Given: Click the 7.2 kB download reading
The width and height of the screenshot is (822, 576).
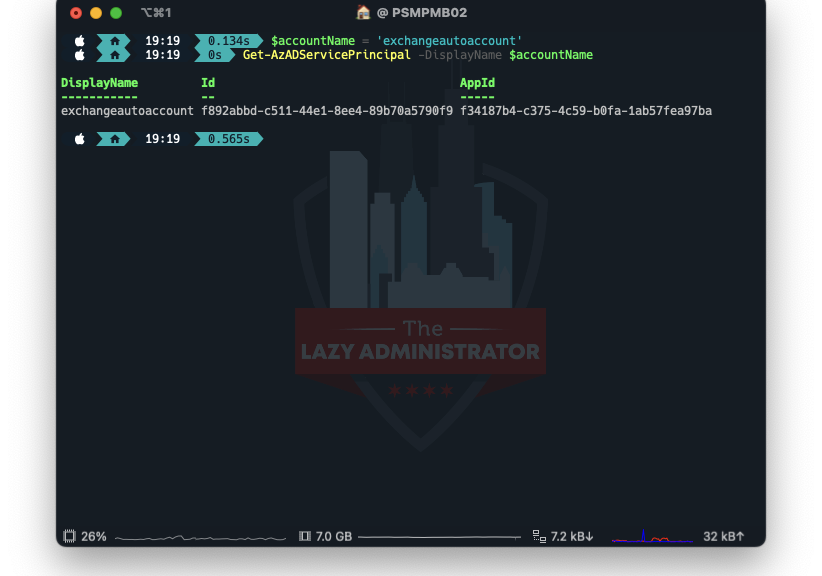Looking at the screenshot, I should [x=572, y=537].
